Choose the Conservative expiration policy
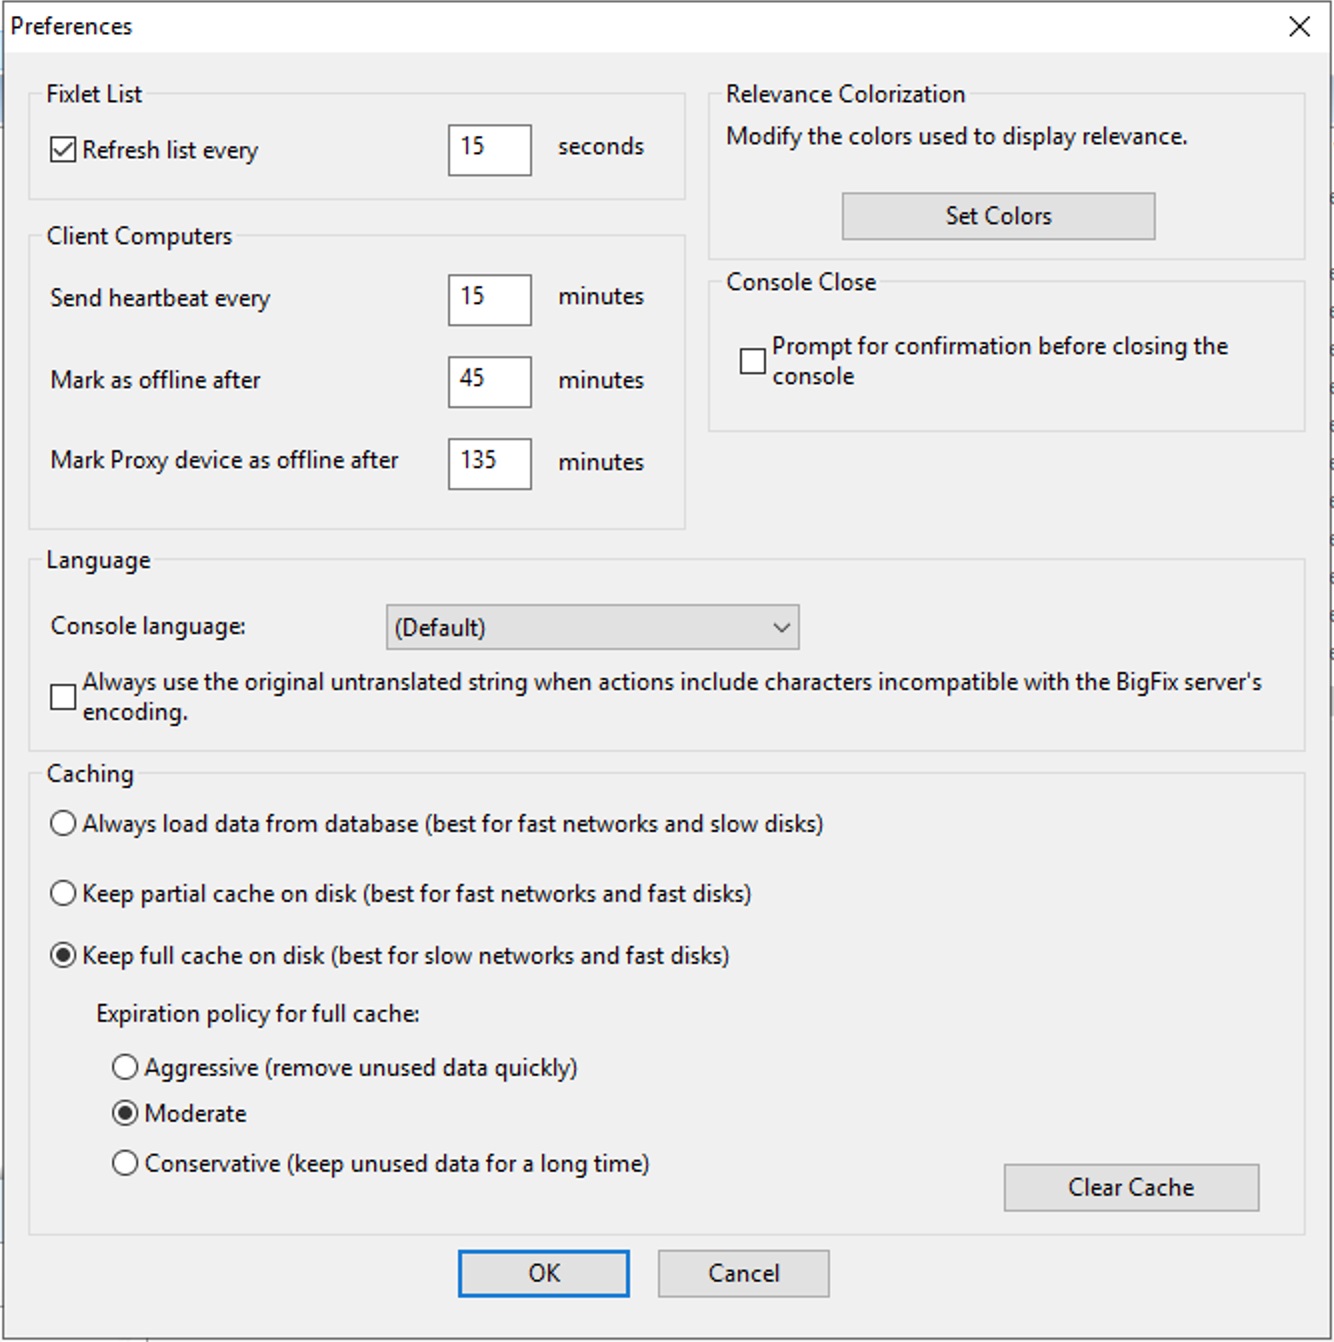 tap(124, 1162)
